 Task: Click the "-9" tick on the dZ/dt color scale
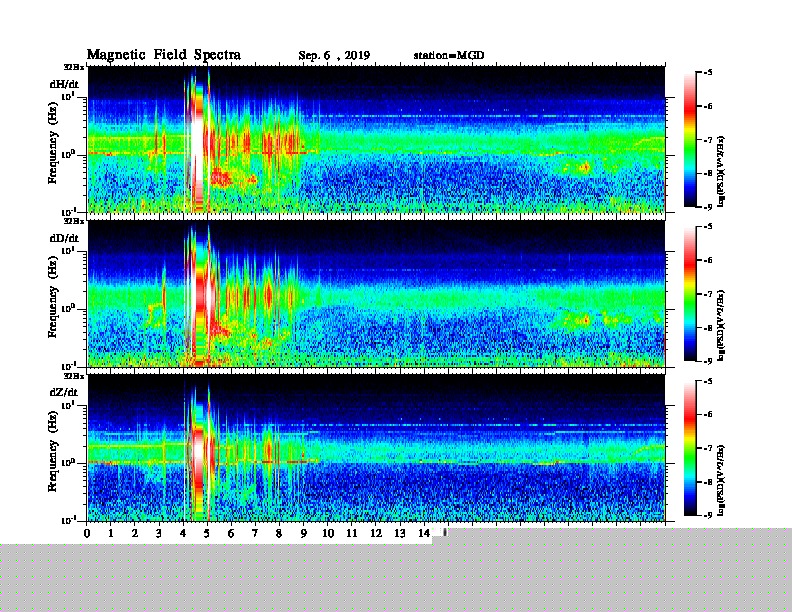708,515
